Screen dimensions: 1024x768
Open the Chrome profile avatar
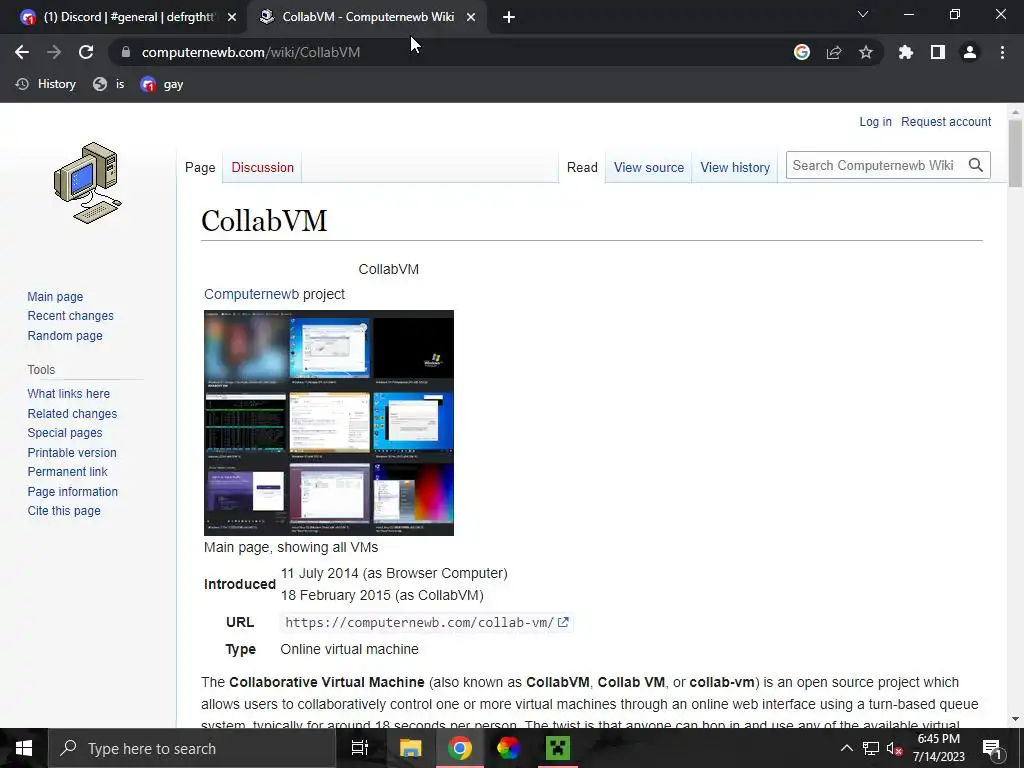(x=970, y=52)
